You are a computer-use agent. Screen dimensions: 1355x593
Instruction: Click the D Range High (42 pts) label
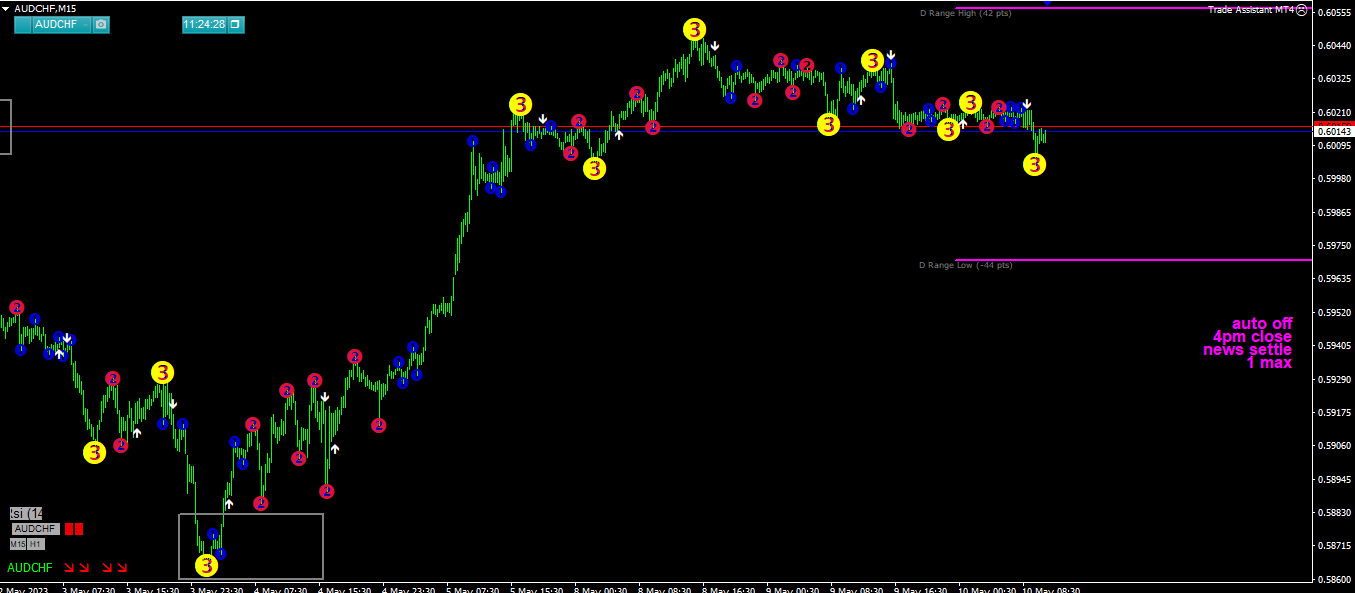965,13
